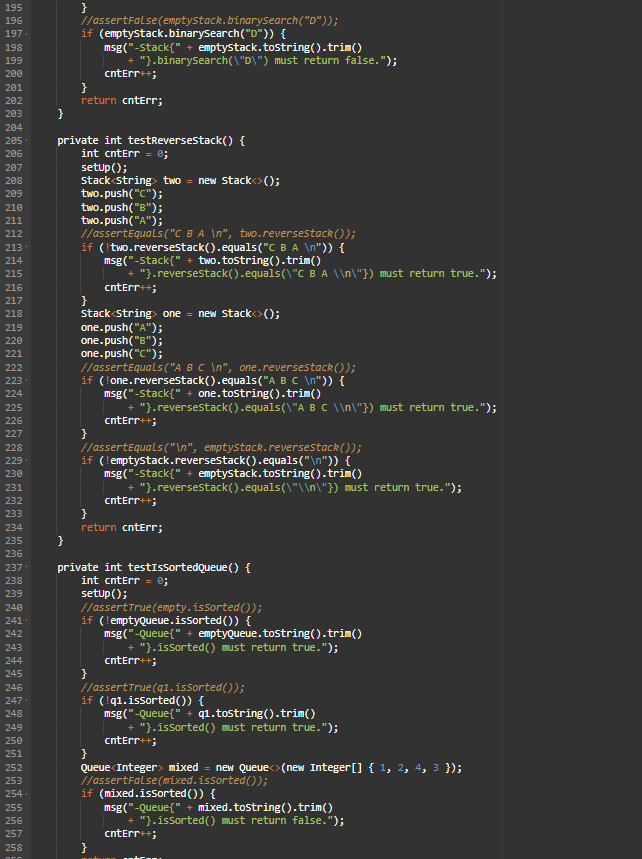Image resolution: width=642 pixels, height=859 pixels.
Task: Collapse the emptyQueue if-block fold at line 241
Action: pyautogui.click(x=27, y=621)
